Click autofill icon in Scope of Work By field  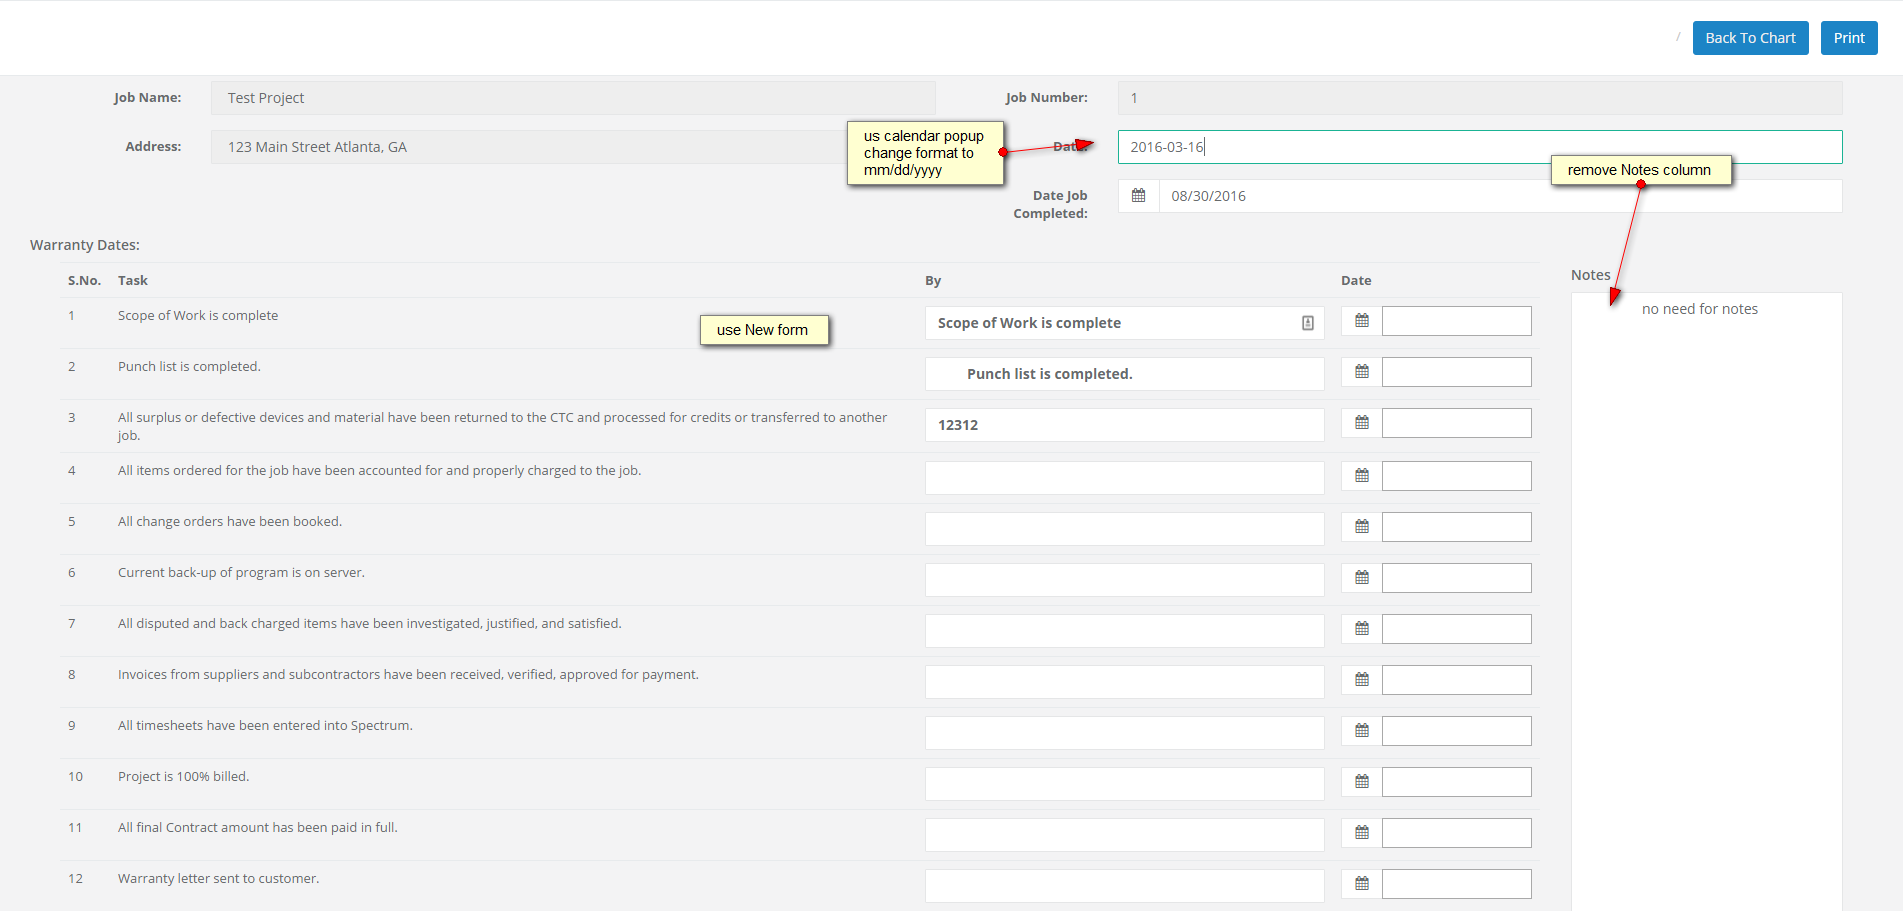pos(1307,323)
